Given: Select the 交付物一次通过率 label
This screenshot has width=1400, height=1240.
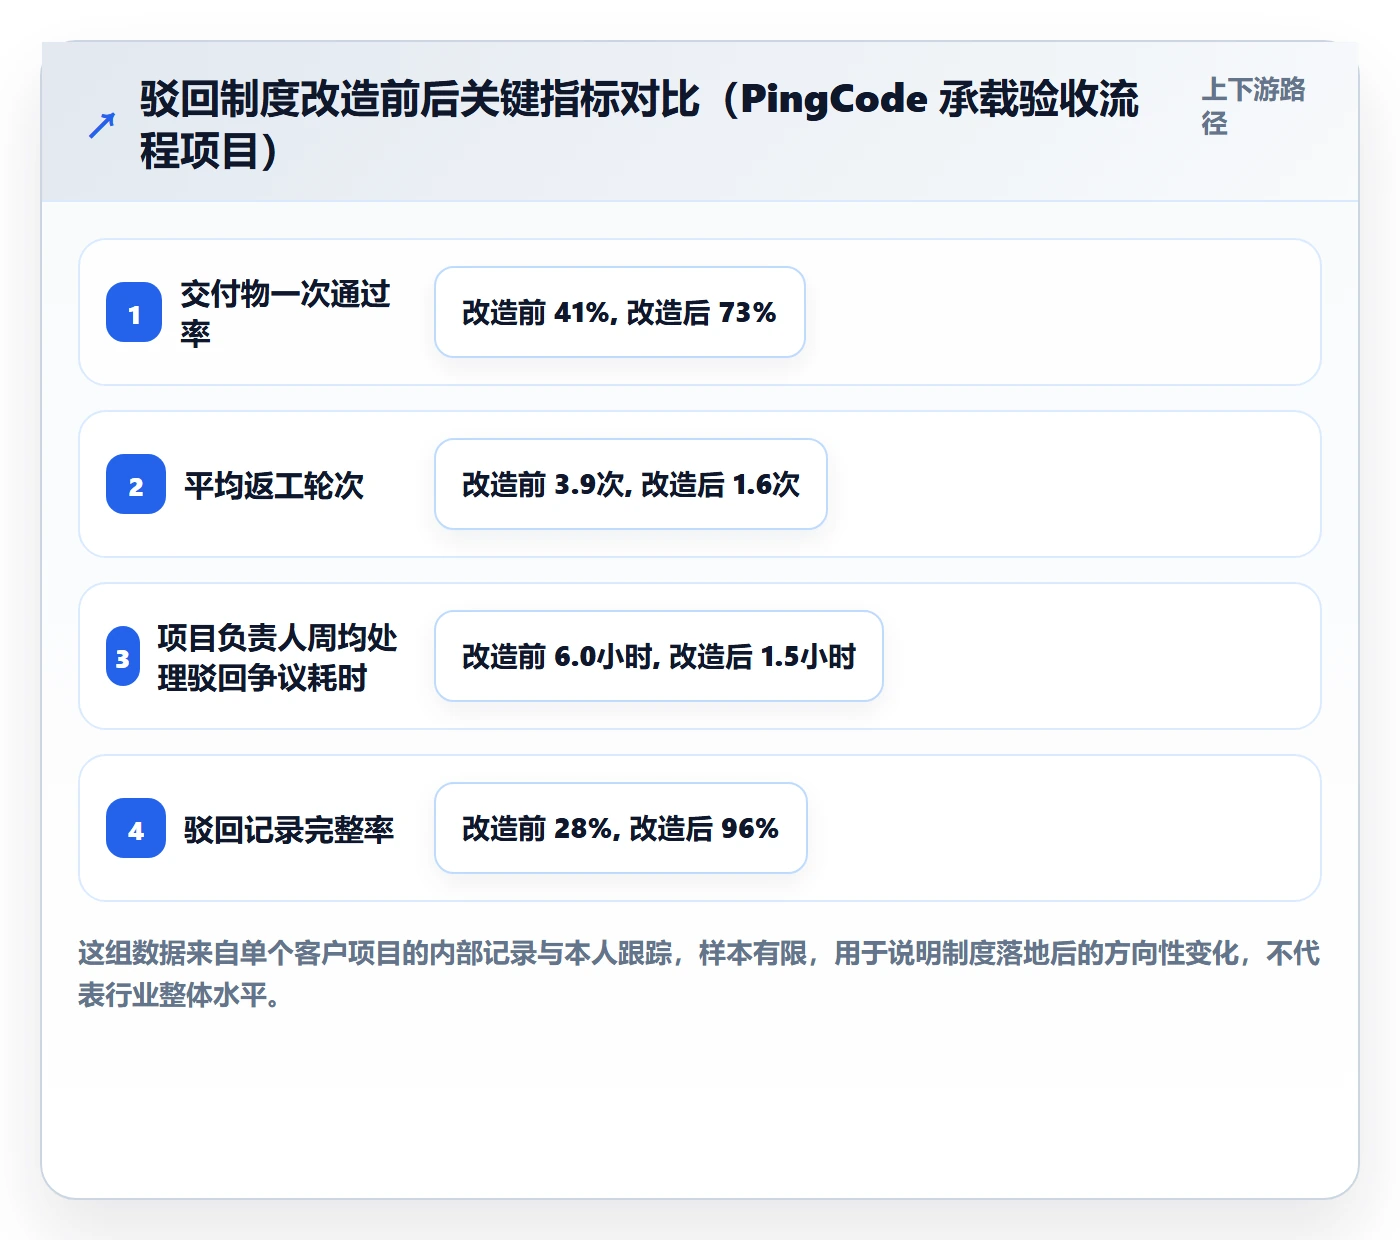Looking at the screenshot, I should click(x=285, y=312).
